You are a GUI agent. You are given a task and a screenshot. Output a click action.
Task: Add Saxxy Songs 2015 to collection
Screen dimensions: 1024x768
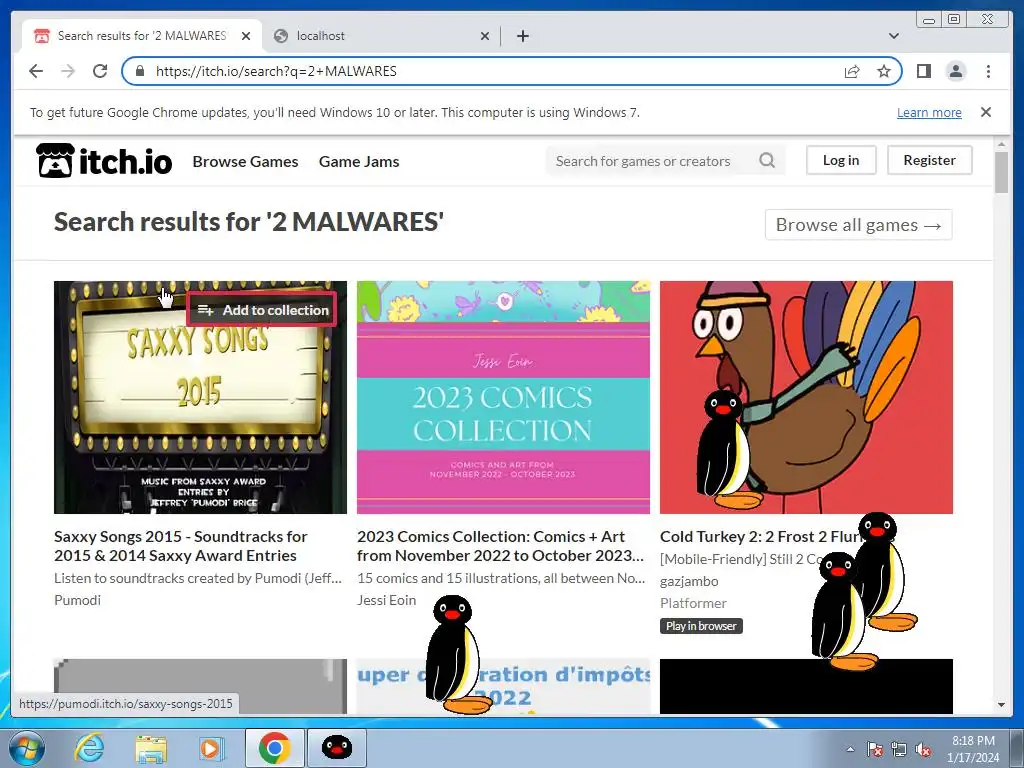click(263, 310)
